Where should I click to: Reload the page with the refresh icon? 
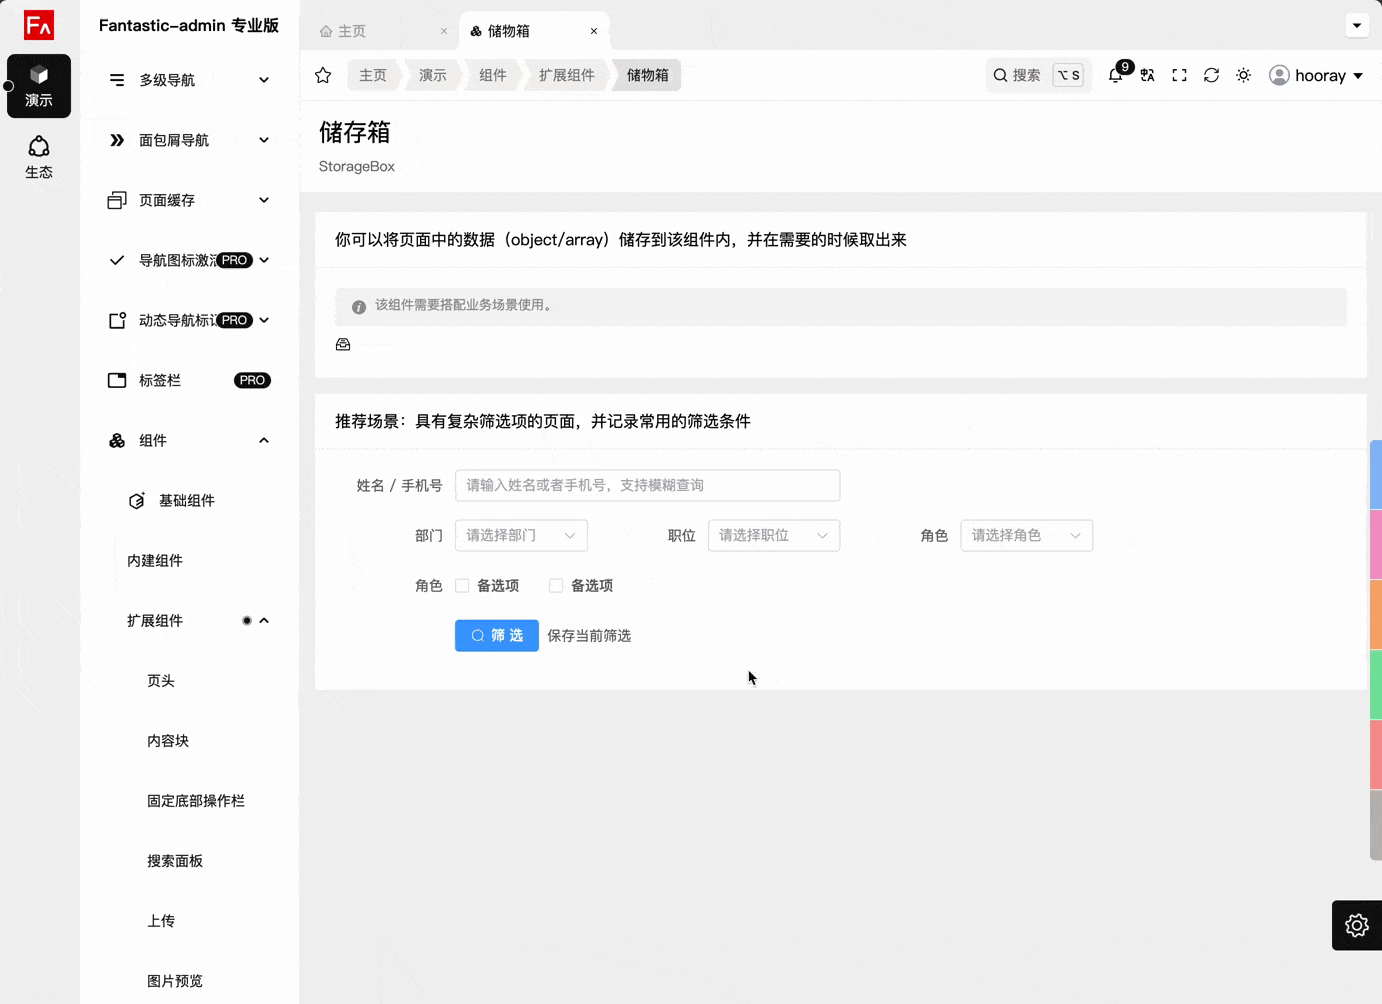tap(1212, 75)
